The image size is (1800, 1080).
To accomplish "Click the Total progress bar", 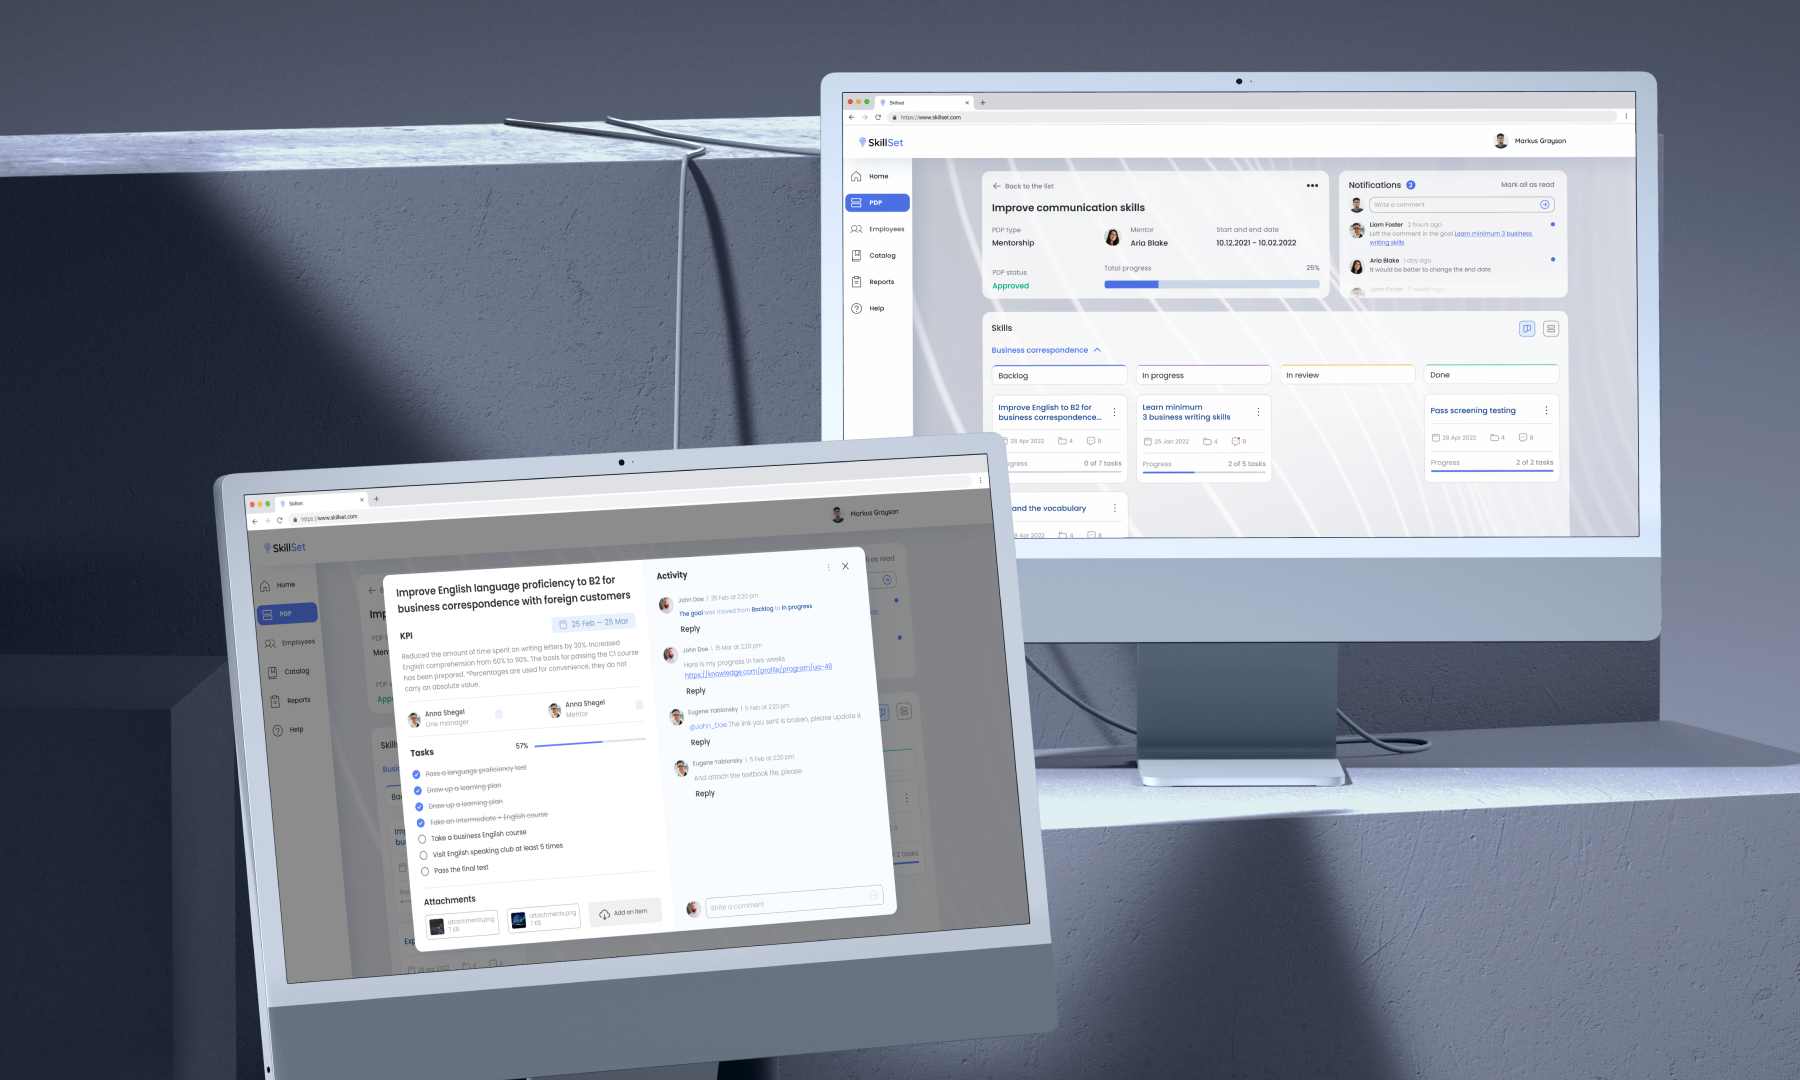I will 1212,284.
